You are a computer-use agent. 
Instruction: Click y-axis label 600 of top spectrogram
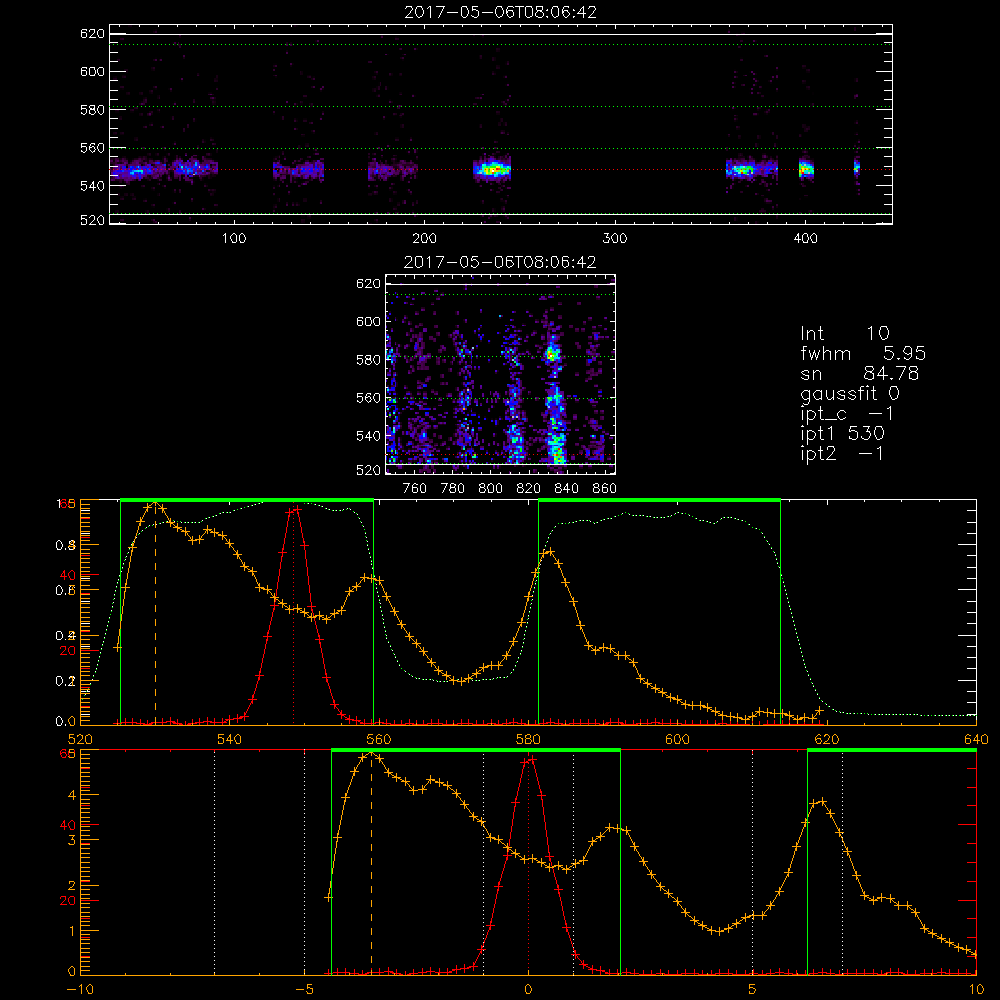(x=92, y=71)
